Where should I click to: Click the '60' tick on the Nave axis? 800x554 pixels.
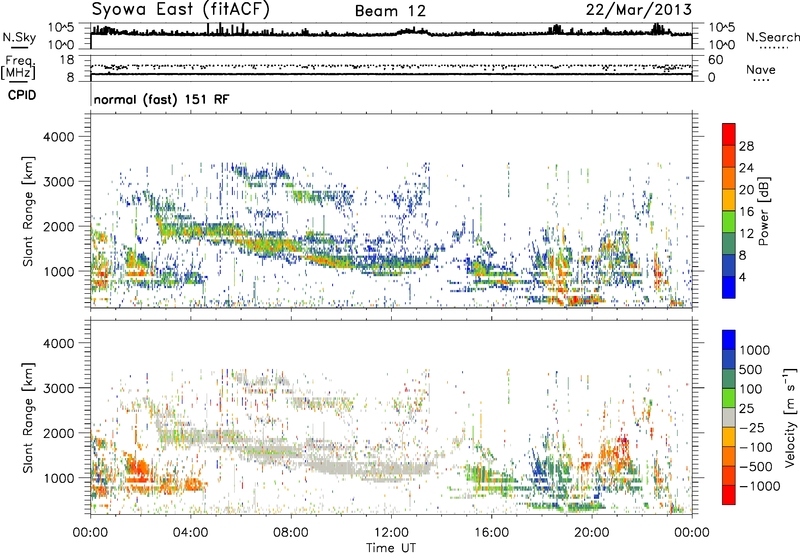tap(715, 60)
